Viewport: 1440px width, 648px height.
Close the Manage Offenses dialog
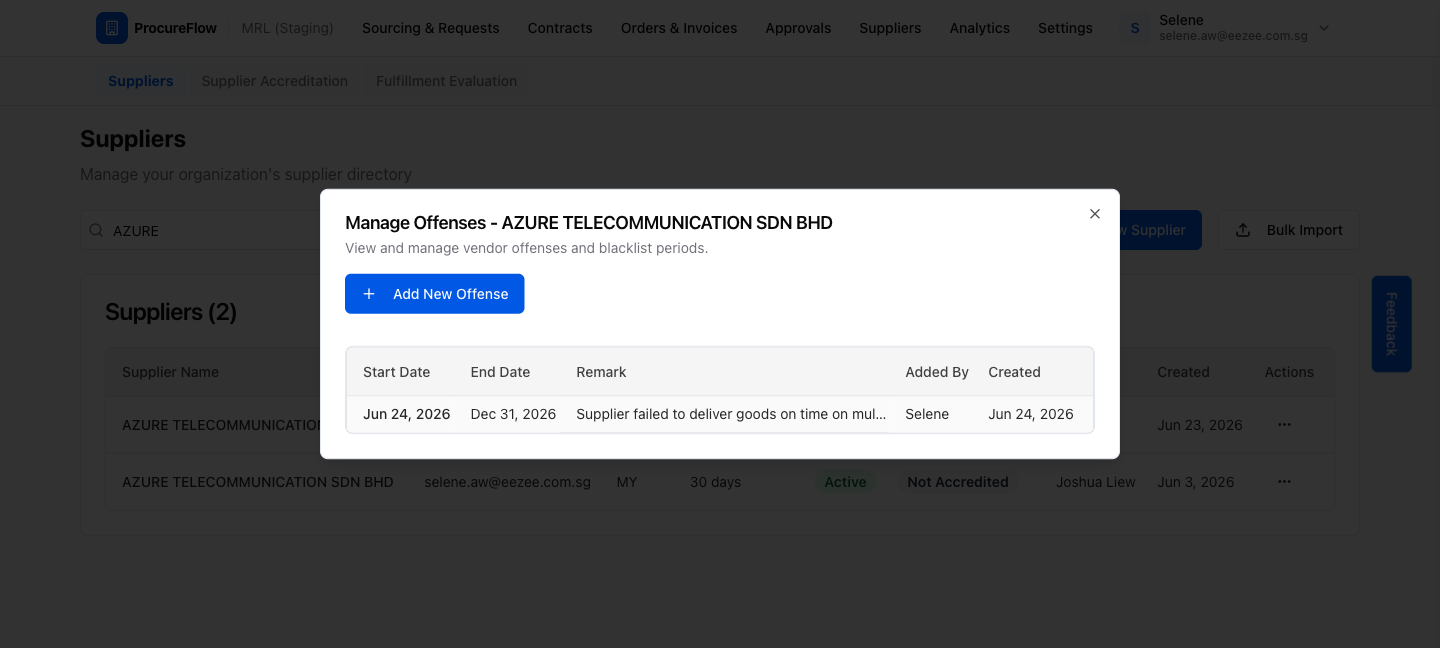[1095, 214]
